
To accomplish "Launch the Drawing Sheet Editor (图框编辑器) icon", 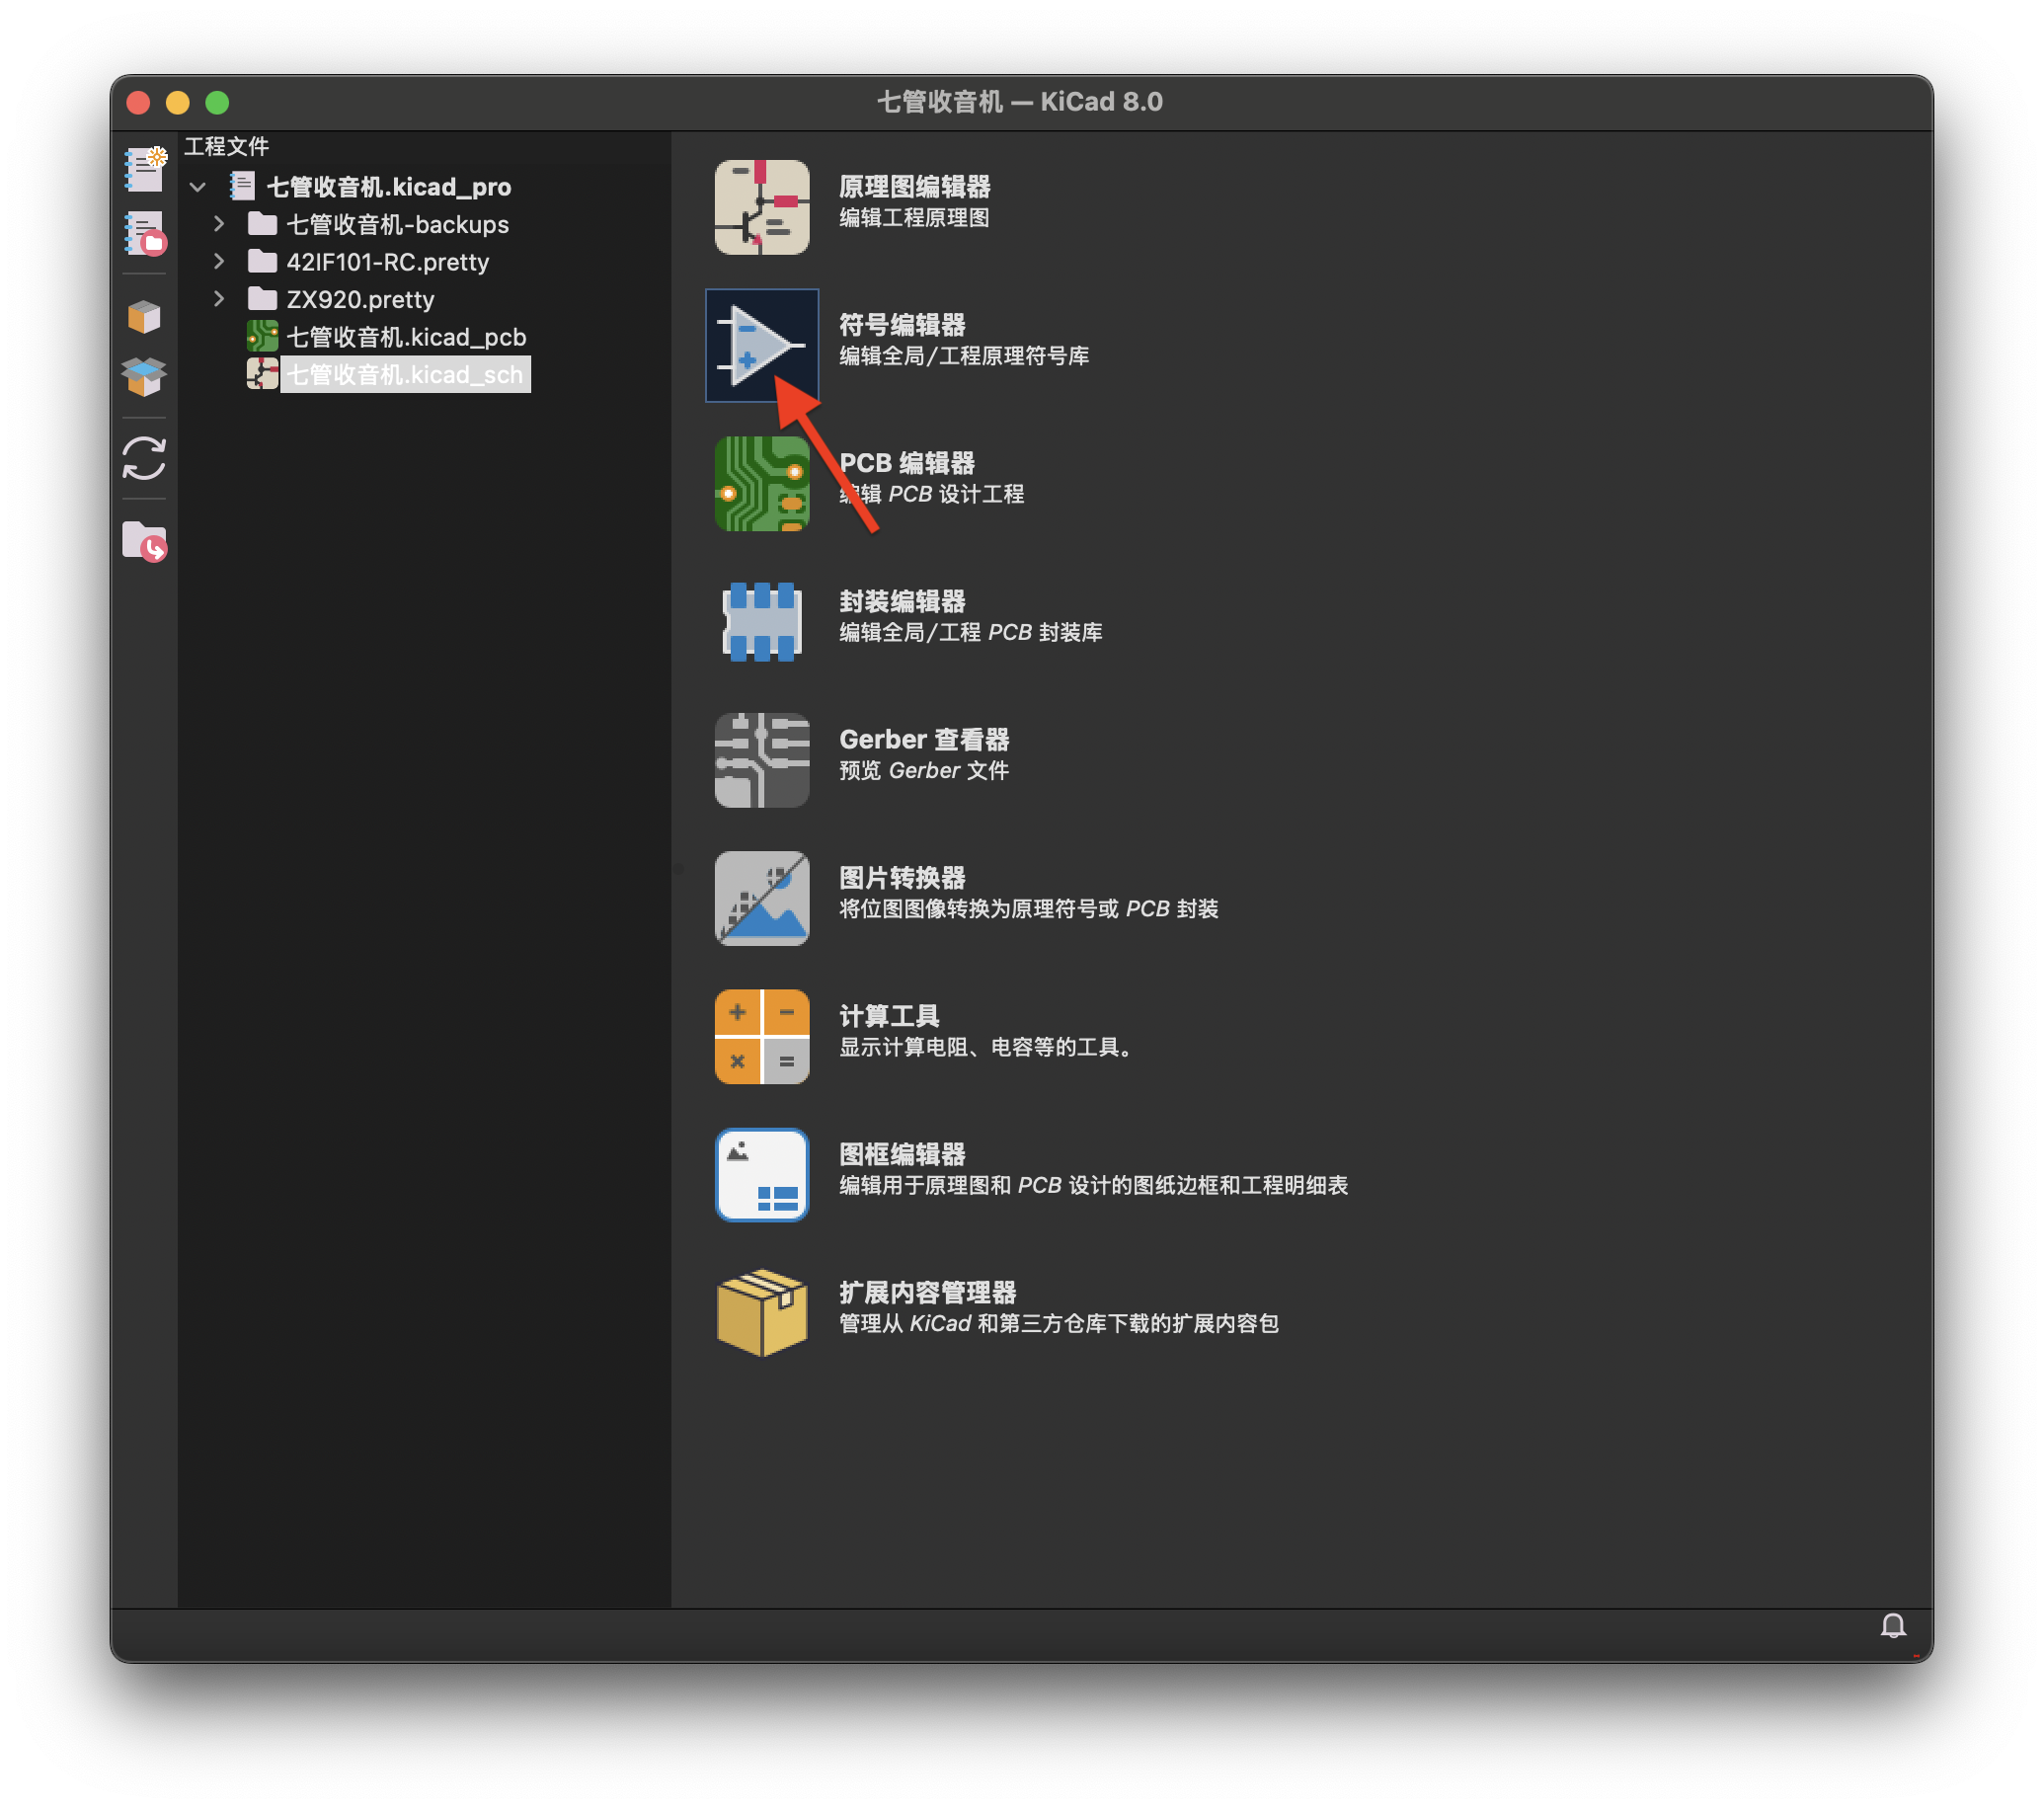I will (762, 1174).
